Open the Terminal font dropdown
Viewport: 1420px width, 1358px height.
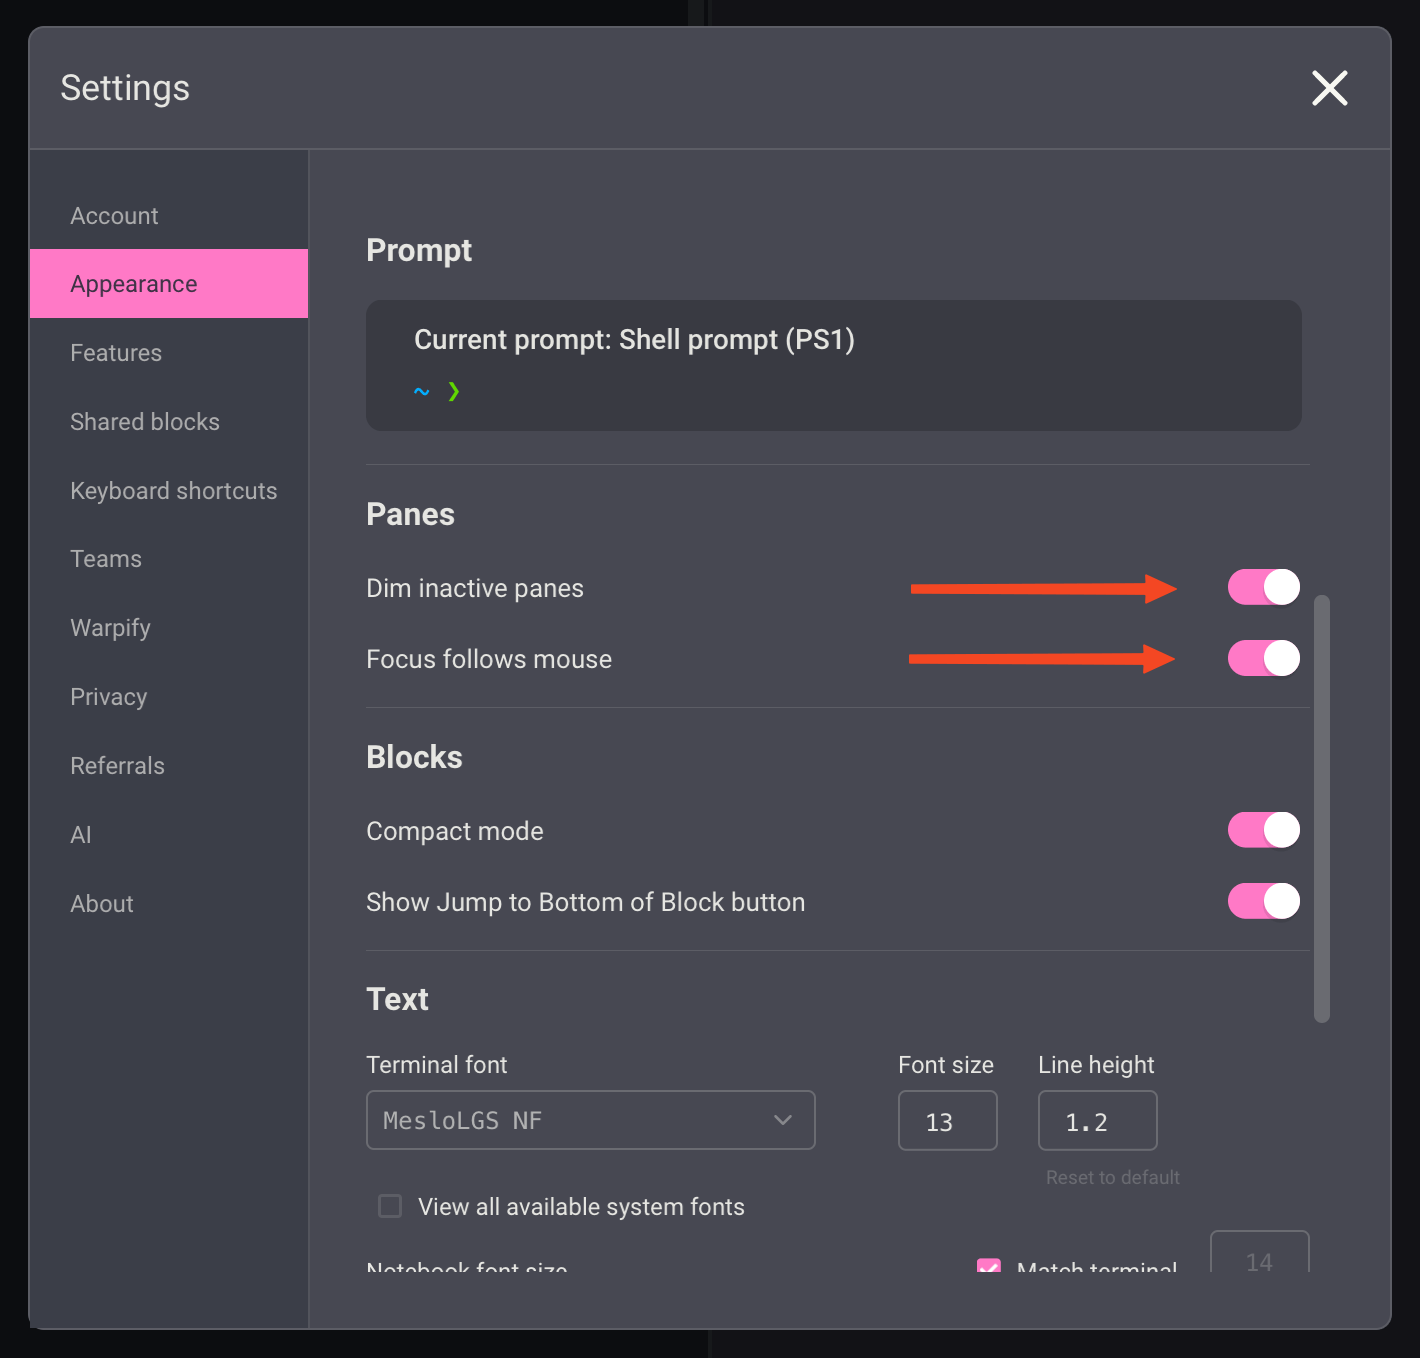click(x=590, y=1120)
